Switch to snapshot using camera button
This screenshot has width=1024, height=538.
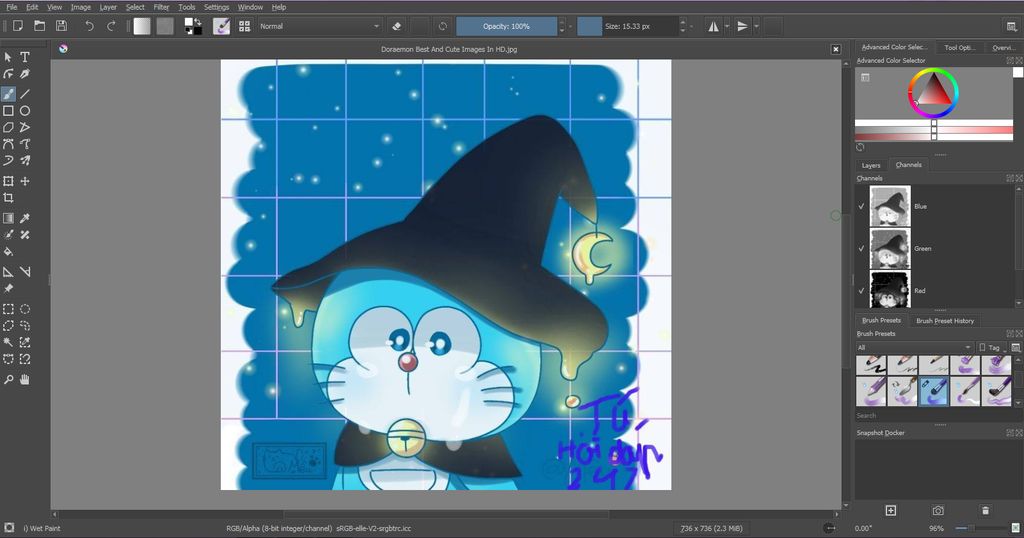point(938,510)
